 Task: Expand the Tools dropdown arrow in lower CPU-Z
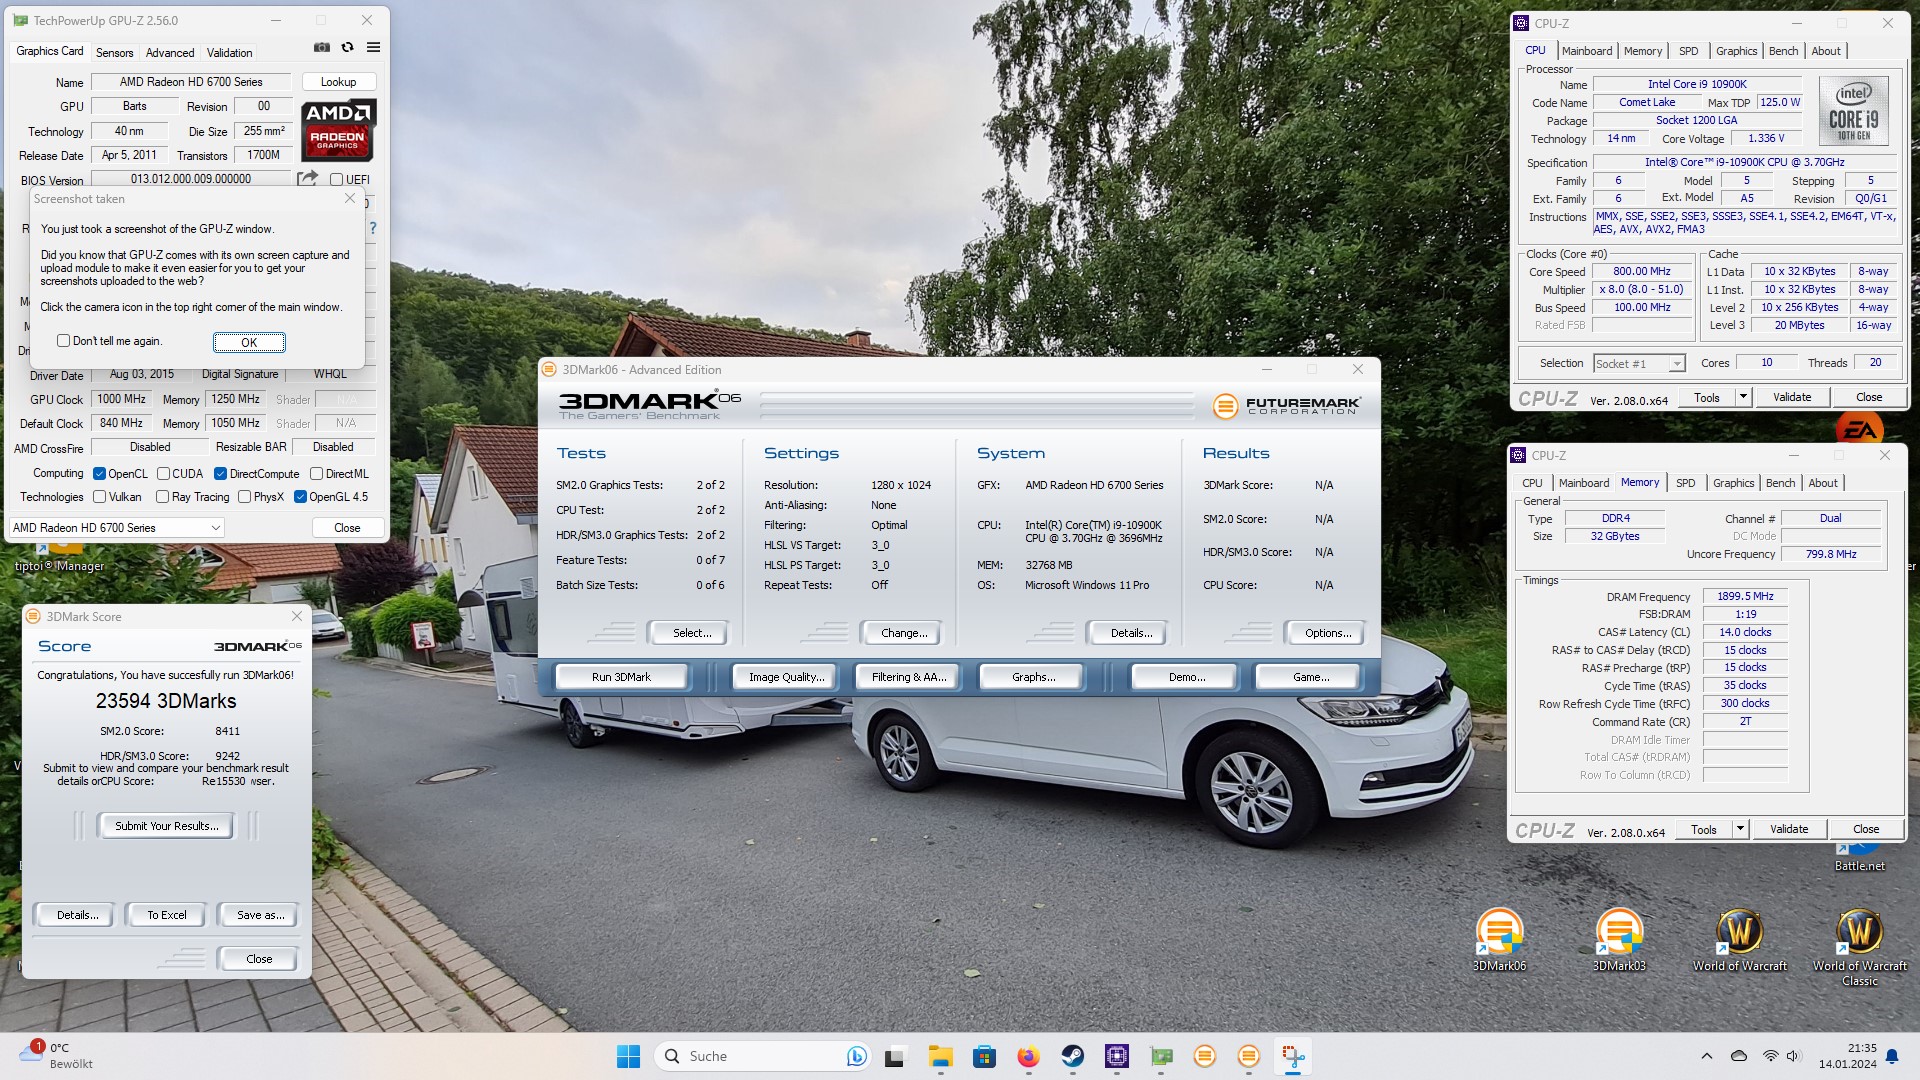click(x=1740, y=829)
